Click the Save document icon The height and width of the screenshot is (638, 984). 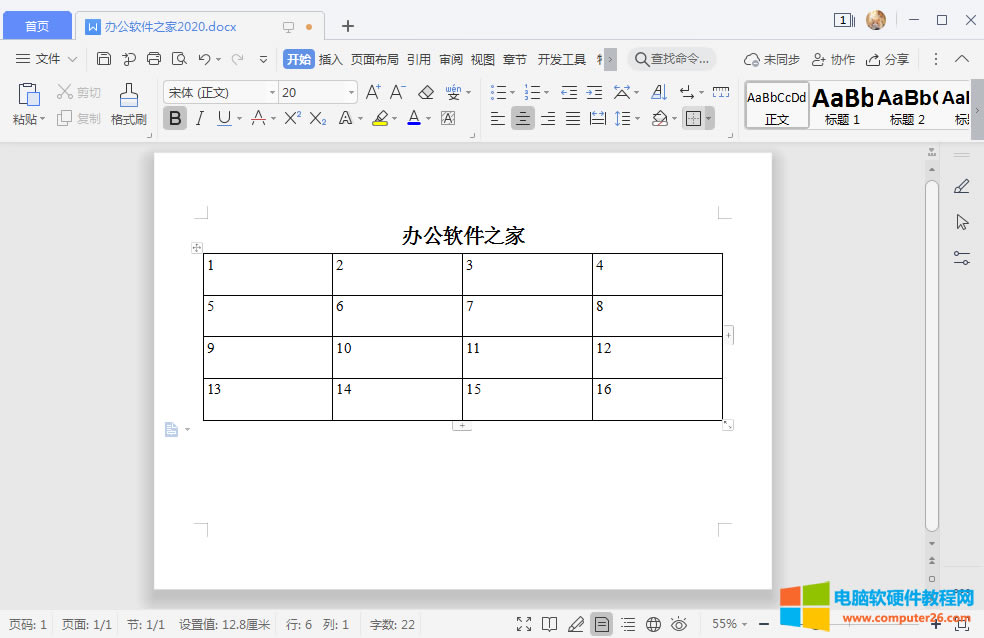point(104,59)
